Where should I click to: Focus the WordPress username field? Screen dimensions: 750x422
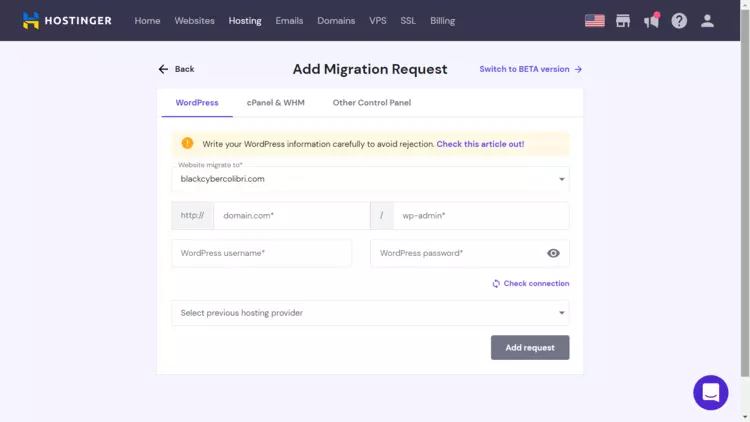click(261, 253)
